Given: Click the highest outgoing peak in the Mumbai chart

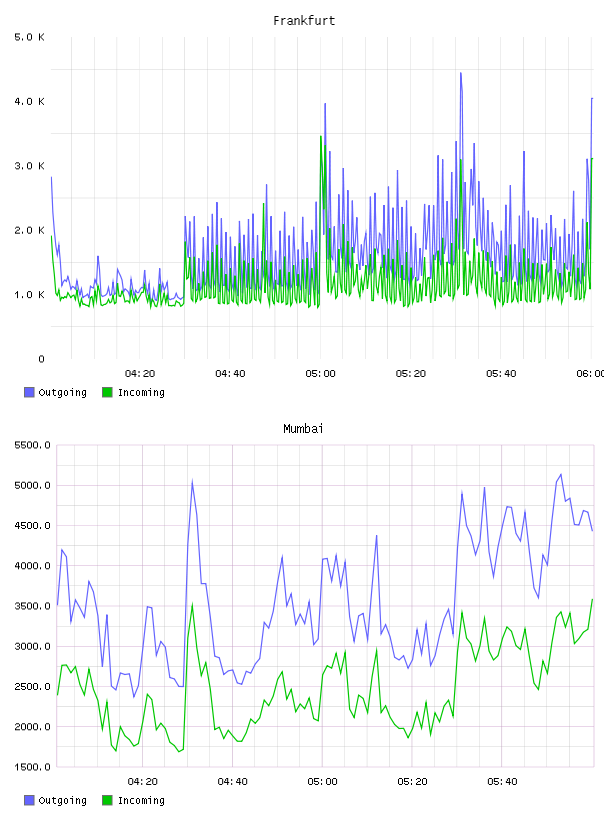Looking at the screenshot, I should [561, 475].
